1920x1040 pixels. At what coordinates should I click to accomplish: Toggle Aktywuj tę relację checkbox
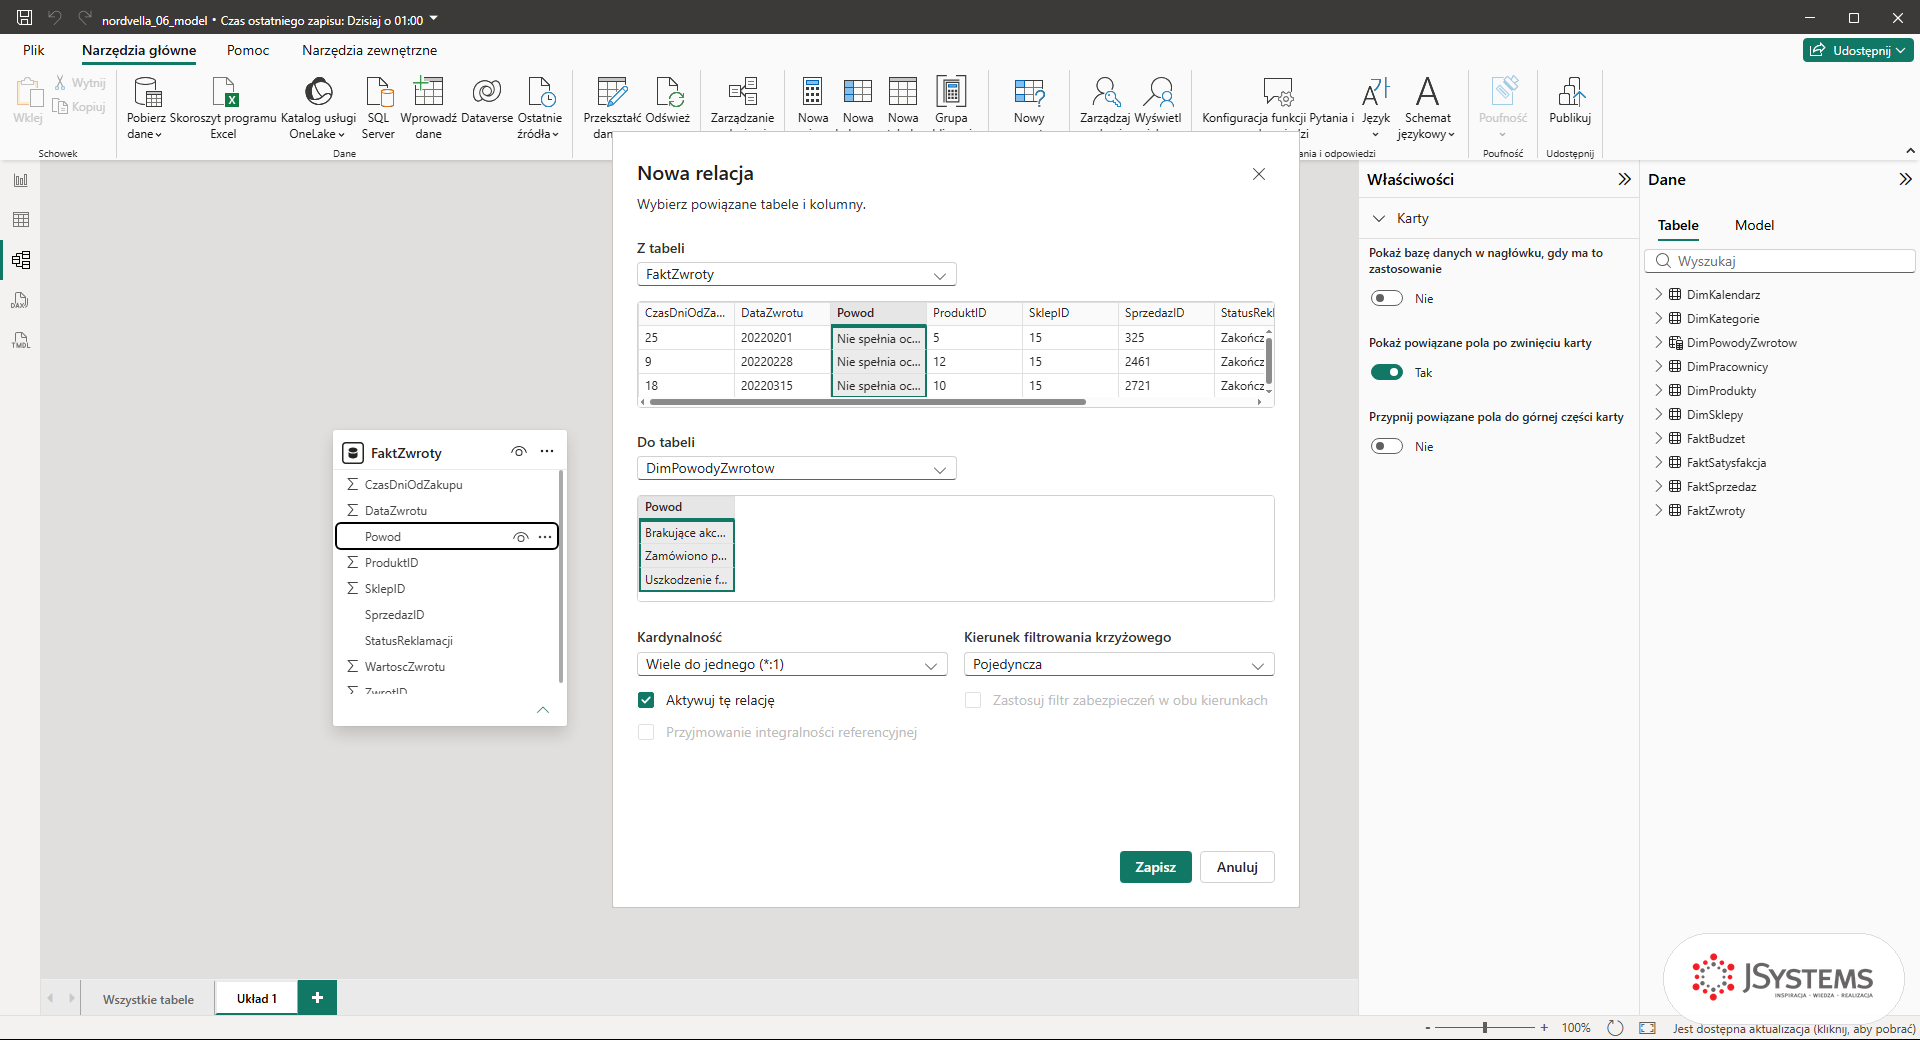[646, 700]
